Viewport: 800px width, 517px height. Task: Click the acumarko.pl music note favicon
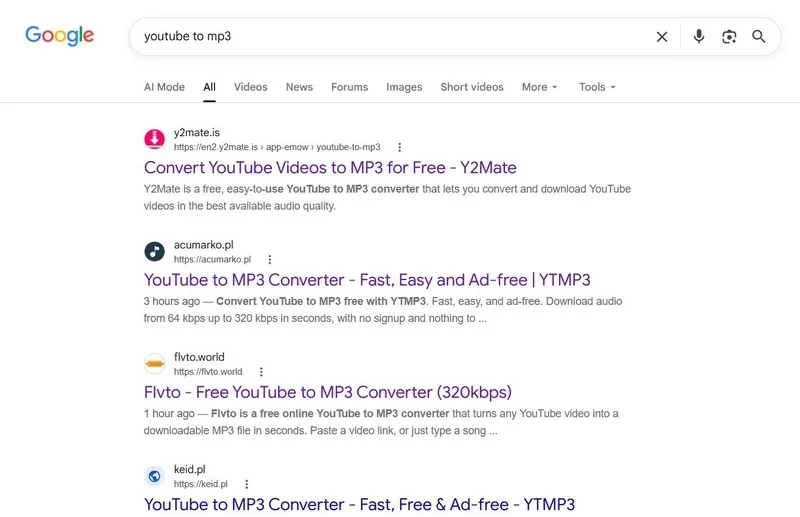(x=154, y=251)
